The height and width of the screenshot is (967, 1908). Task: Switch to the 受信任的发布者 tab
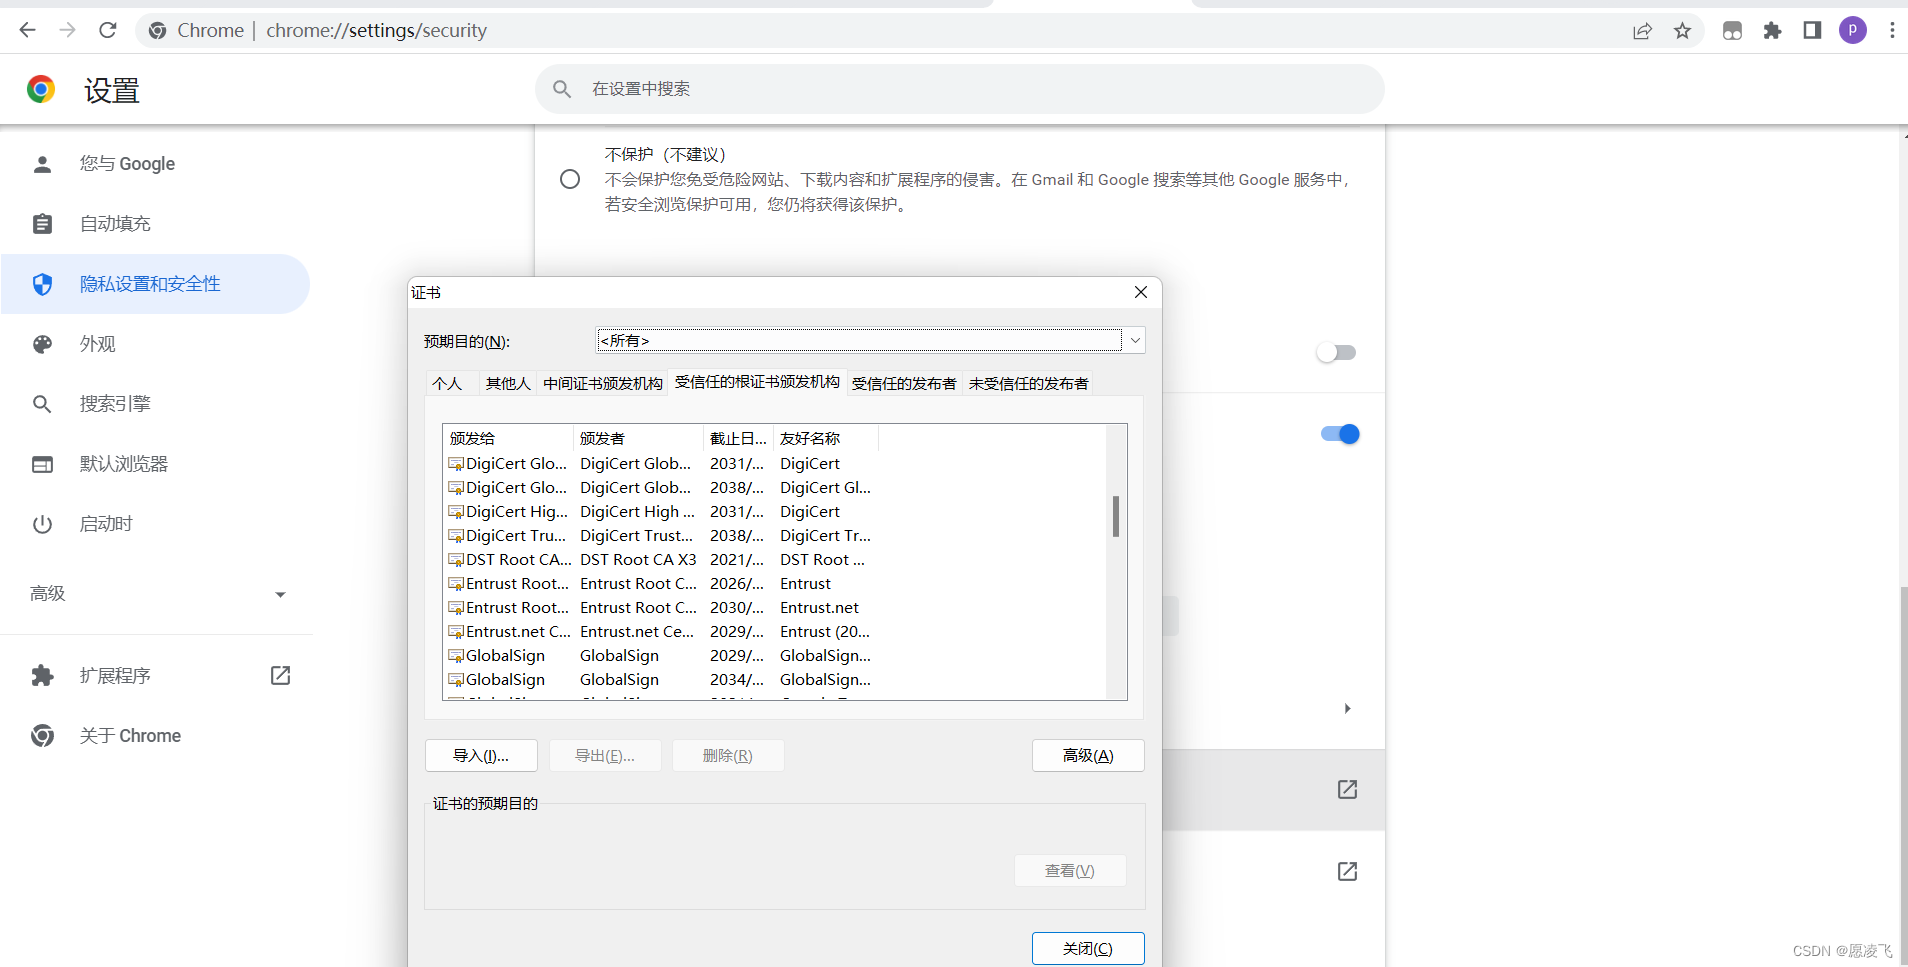pyautogui.click(x=904, y=384)
